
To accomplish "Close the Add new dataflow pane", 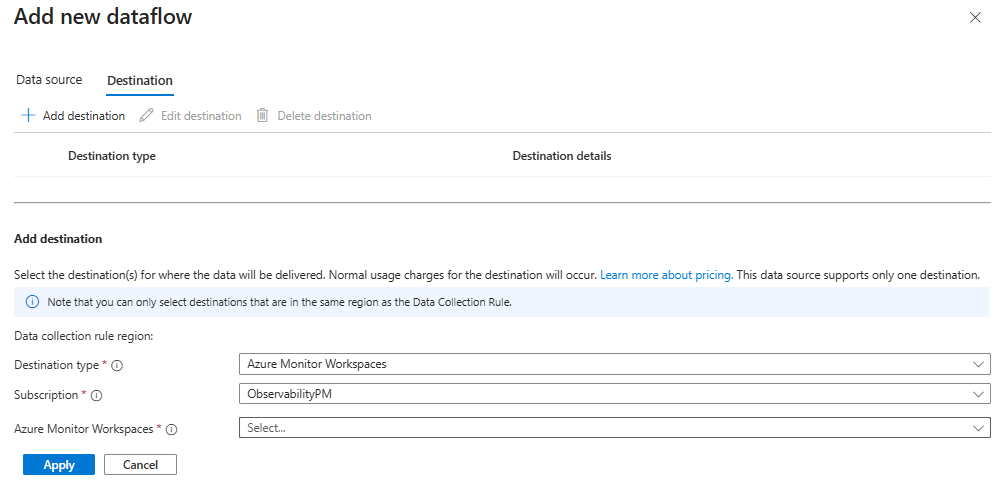I will 975,18.
